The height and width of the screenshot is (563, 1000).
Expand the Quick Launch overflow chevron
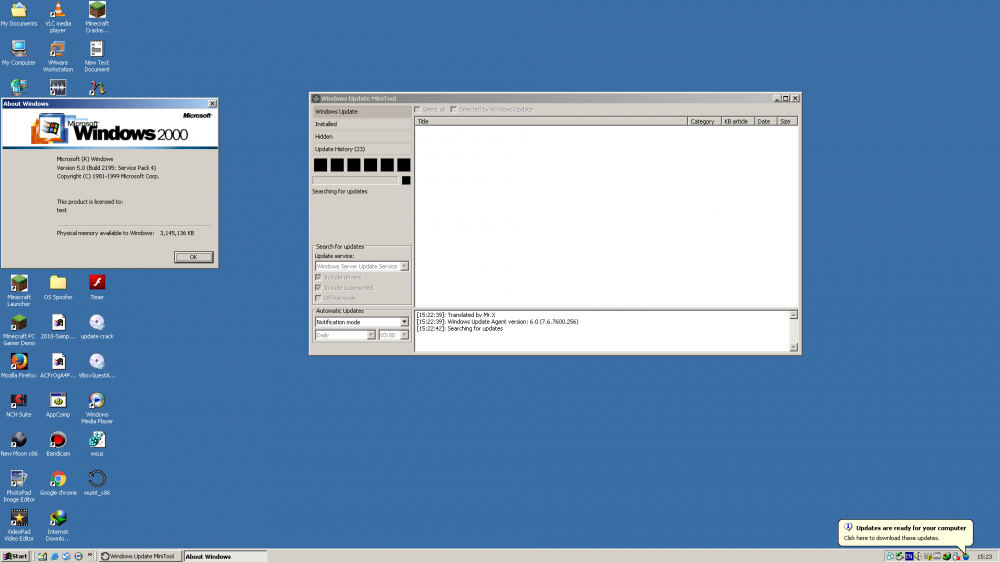pos(90,555)
